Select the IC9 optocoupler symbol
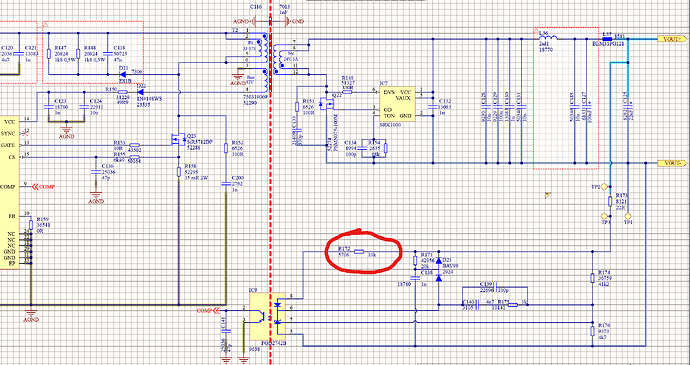The width and height of the screenshot is (690, 365). (268, 317)
